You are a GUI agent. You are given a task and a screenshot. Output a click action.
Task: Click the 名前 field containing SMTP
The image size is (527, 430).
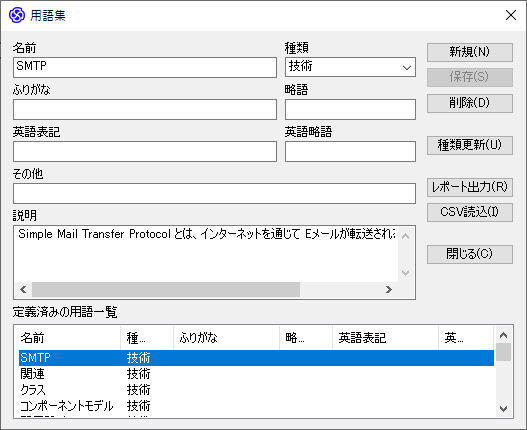[x=145, y=67]
